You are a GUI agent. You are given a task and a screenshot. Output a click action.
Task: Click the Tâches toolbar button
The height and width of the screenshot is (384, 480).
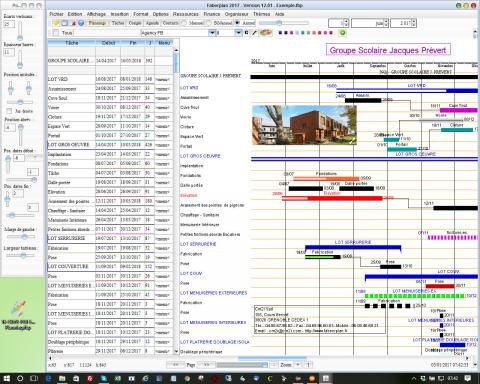coord(118,23)
